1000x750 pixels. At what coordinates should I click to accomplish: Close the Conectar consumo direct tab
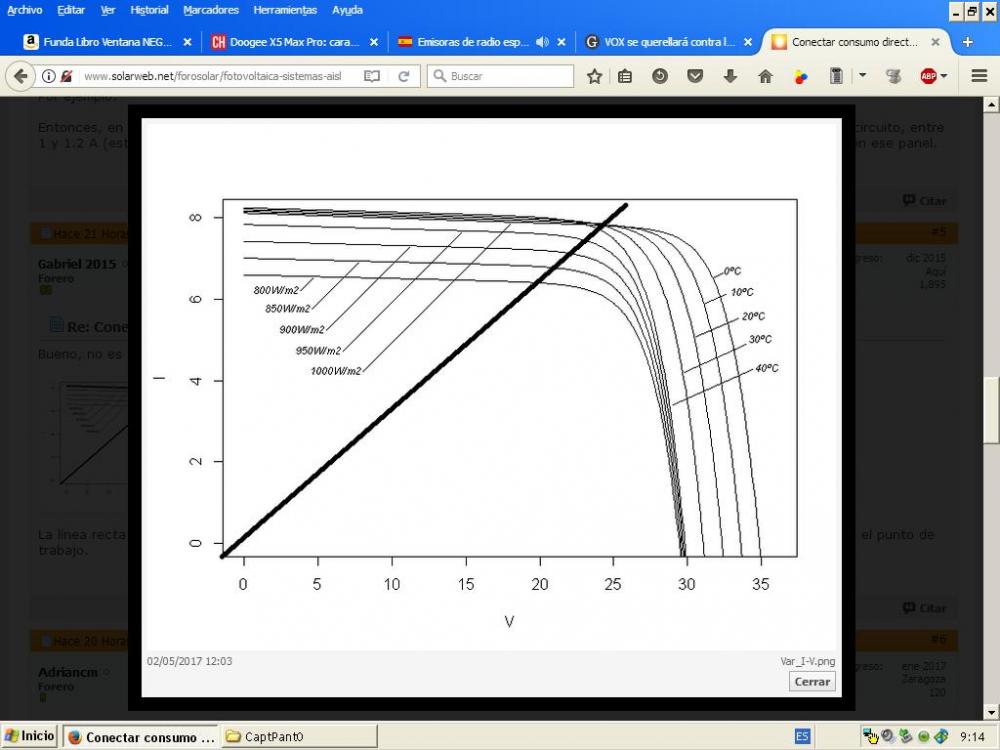pos(935,42)
